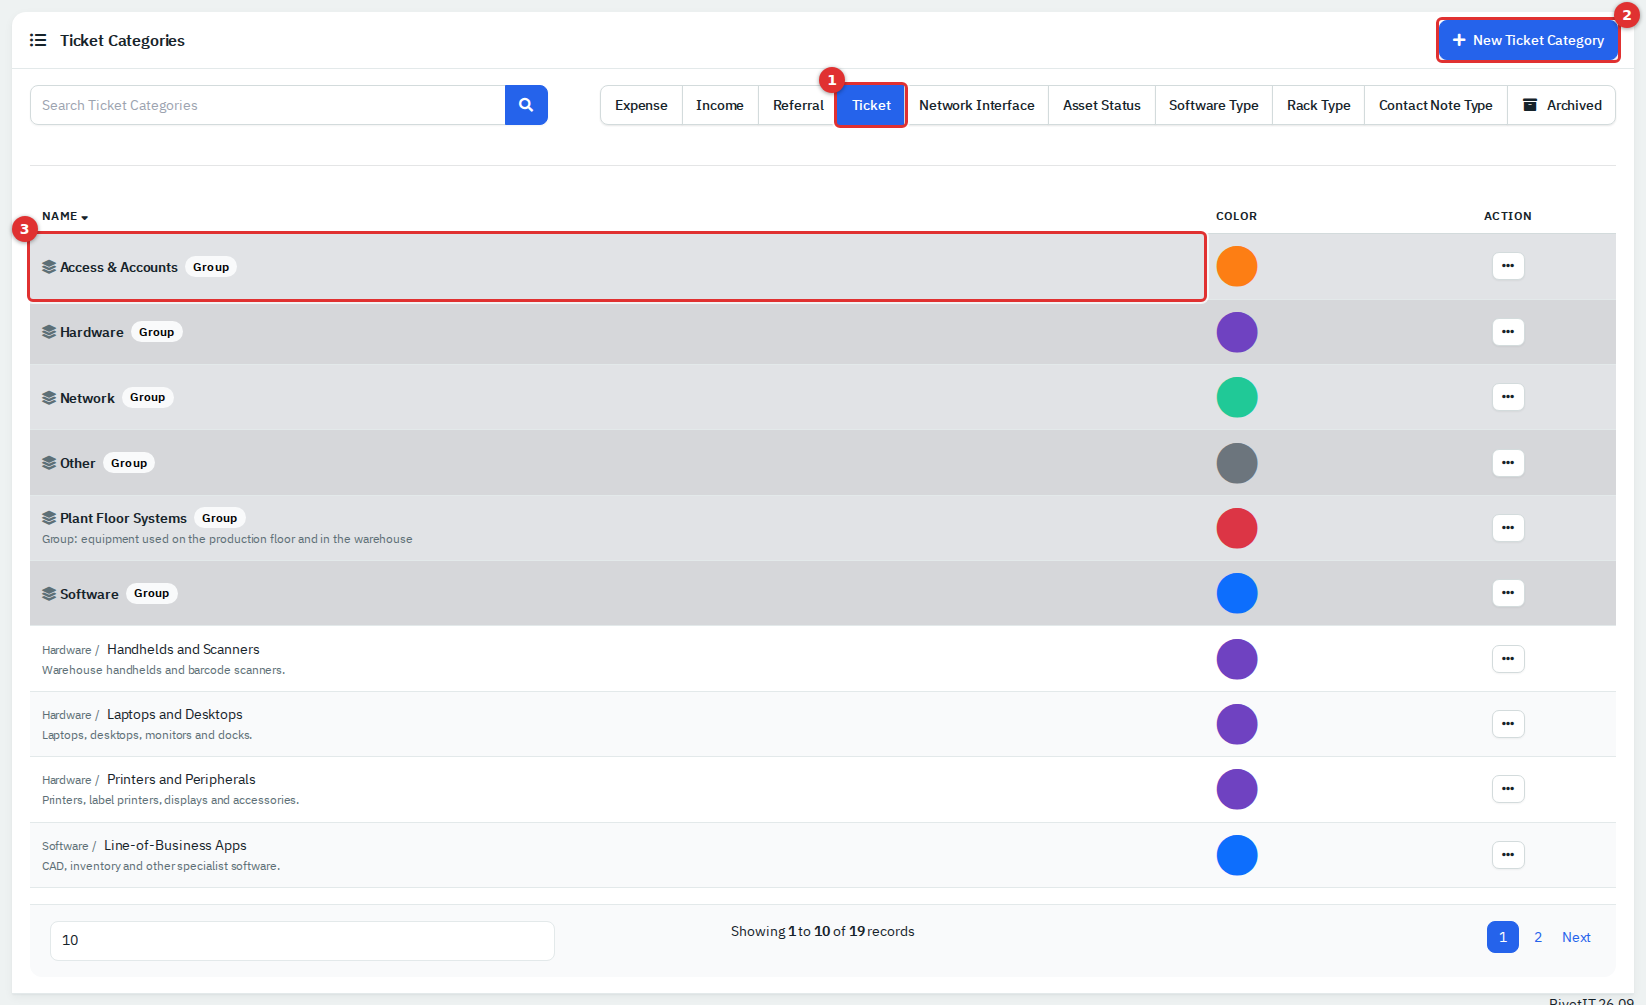Click layers icon next to Access & Accounts
The image size is (1646, 1005).
[49, 267]
